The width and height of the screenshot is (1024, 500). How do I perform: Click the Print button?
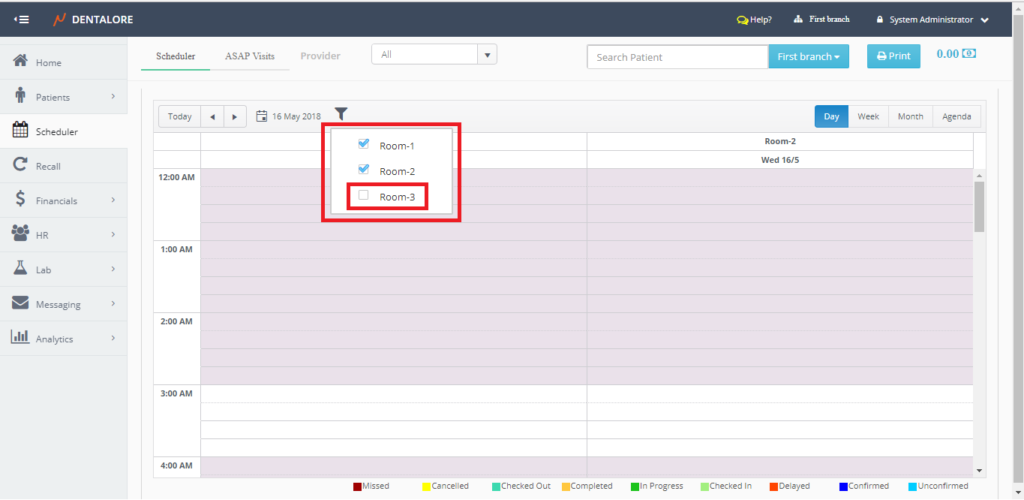(x=893, y=57)
